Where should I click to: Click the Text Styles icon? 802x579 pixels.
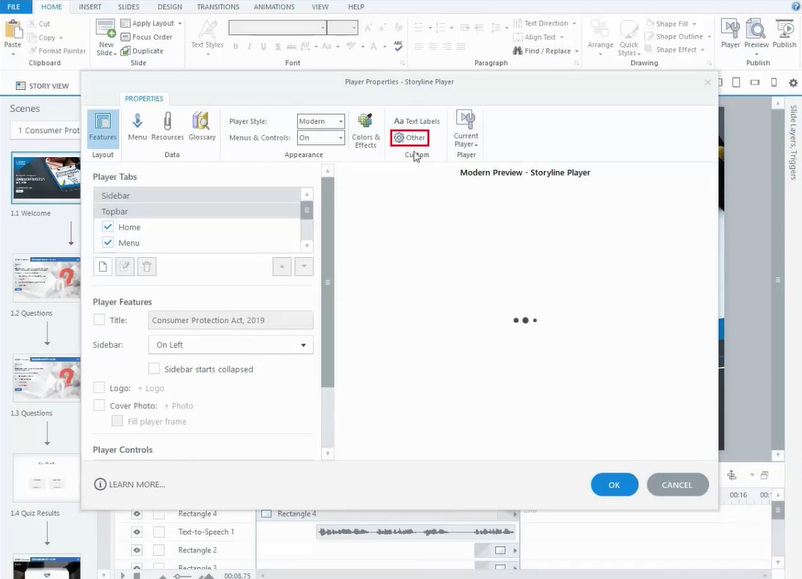tap(207, 37)
